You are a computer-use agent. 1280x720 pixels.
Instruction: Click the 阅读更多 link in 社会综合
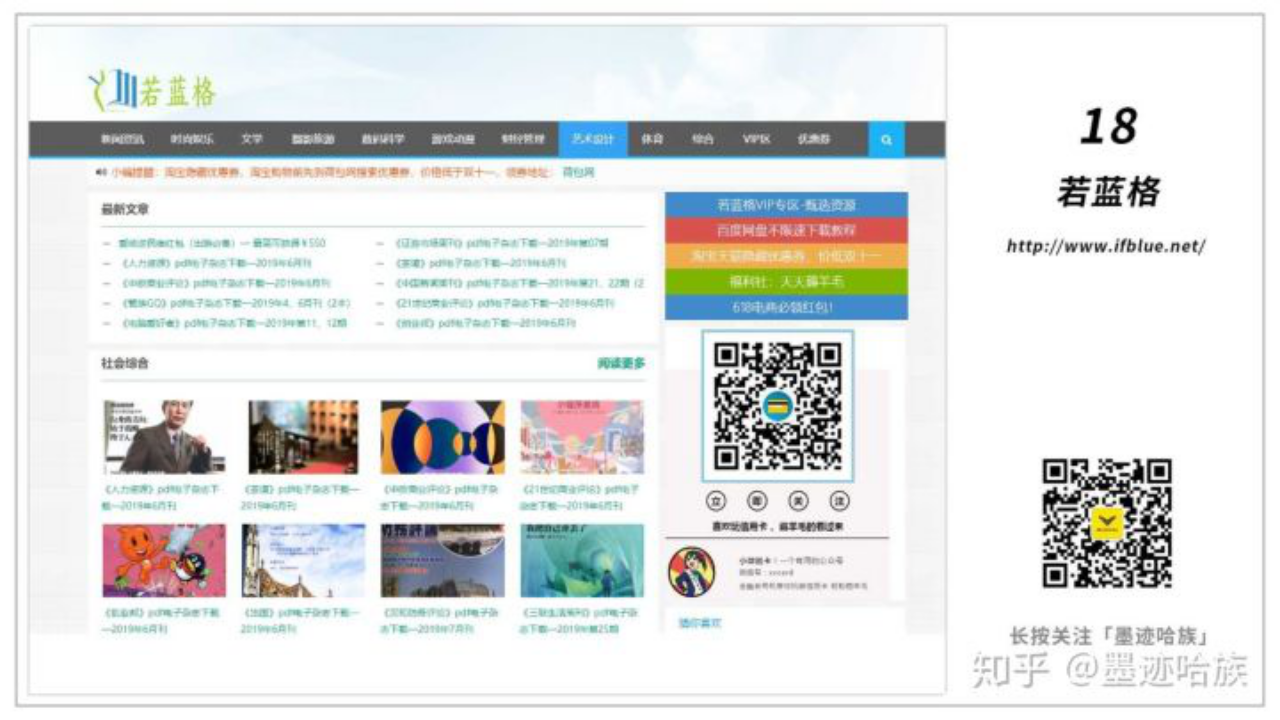click(x=621, y=363)
